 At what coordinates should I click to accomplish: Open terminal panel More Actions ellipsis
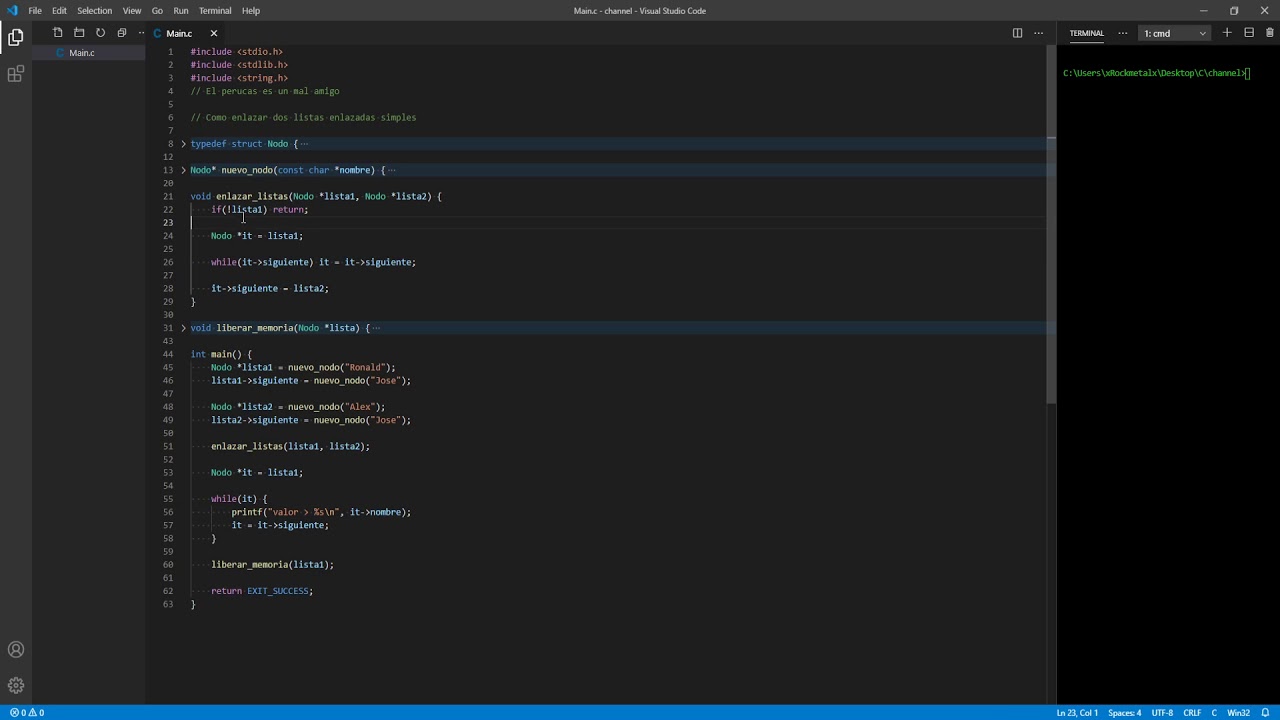1122,33
